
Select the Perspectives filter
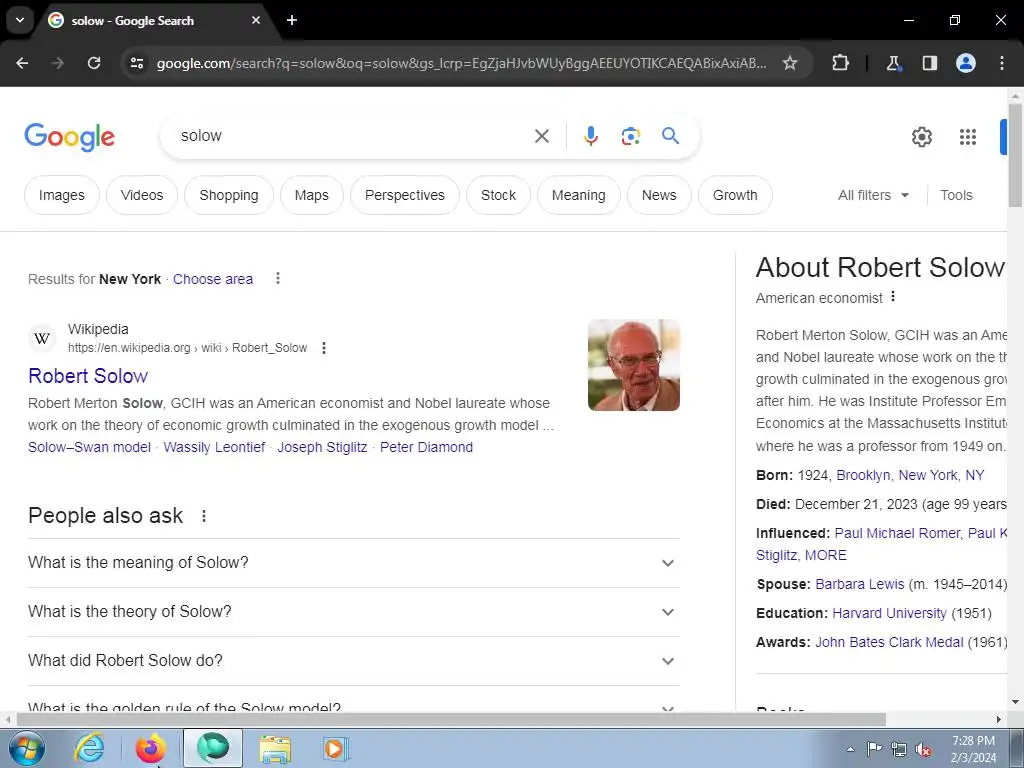click(405, 195)
